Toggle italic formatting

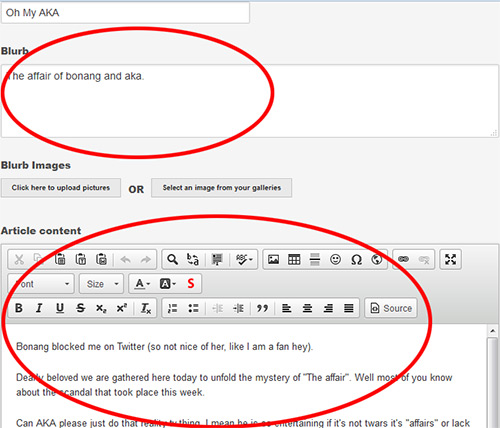[39, 308]
